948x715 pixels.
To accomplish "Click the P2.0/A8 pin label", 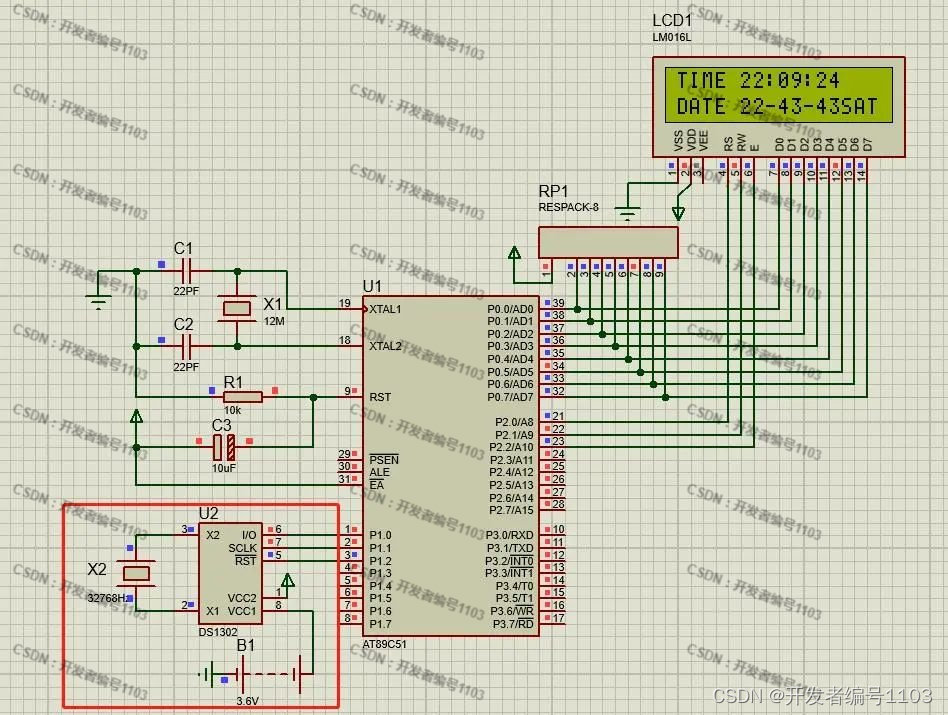I will pos(515,422).
